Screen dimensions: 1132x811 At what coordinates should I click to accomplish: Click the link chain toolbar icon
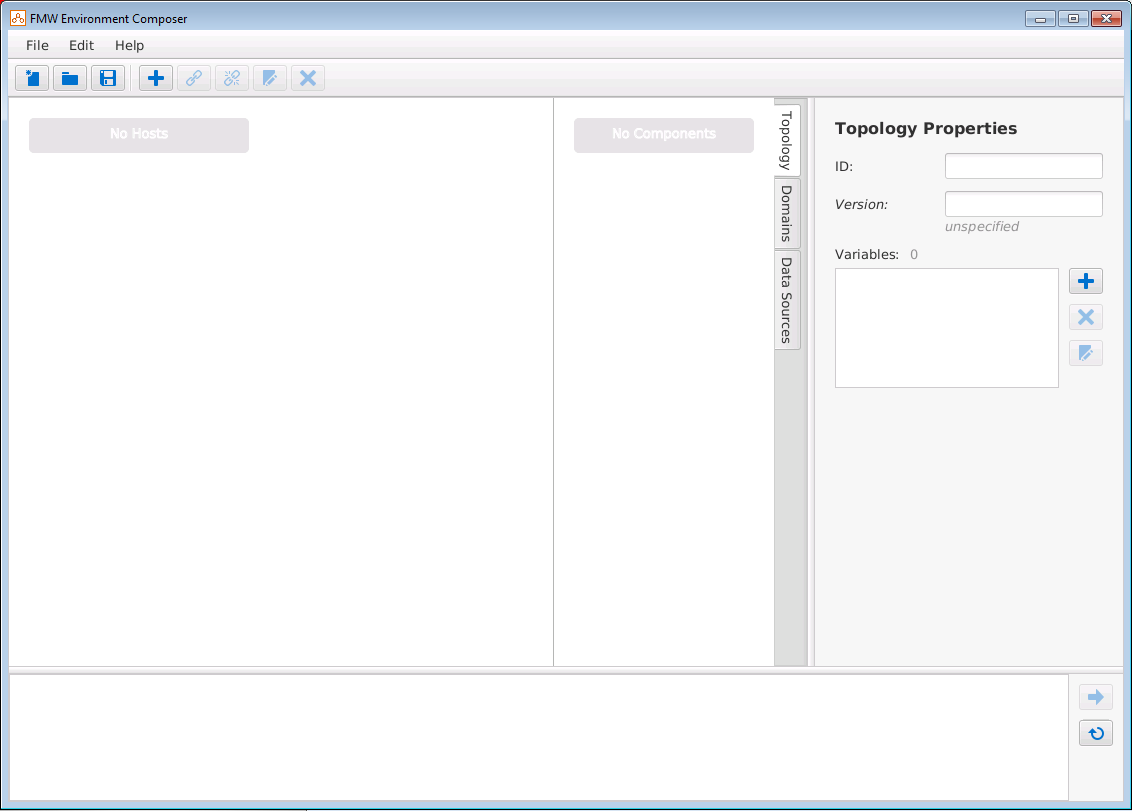pos(194,78)
